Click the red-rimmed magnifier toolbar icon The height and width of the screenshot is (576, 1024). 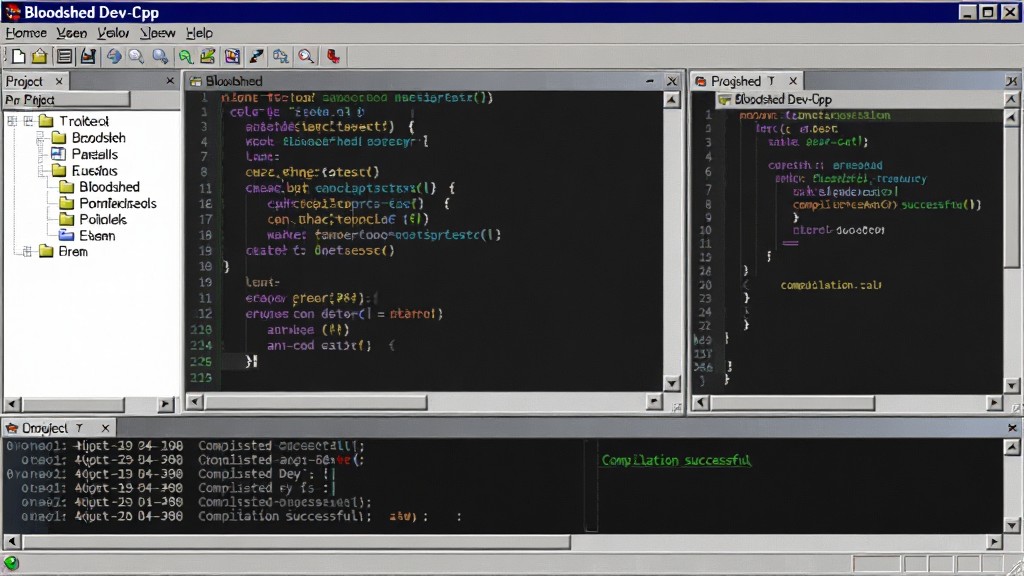306,56
